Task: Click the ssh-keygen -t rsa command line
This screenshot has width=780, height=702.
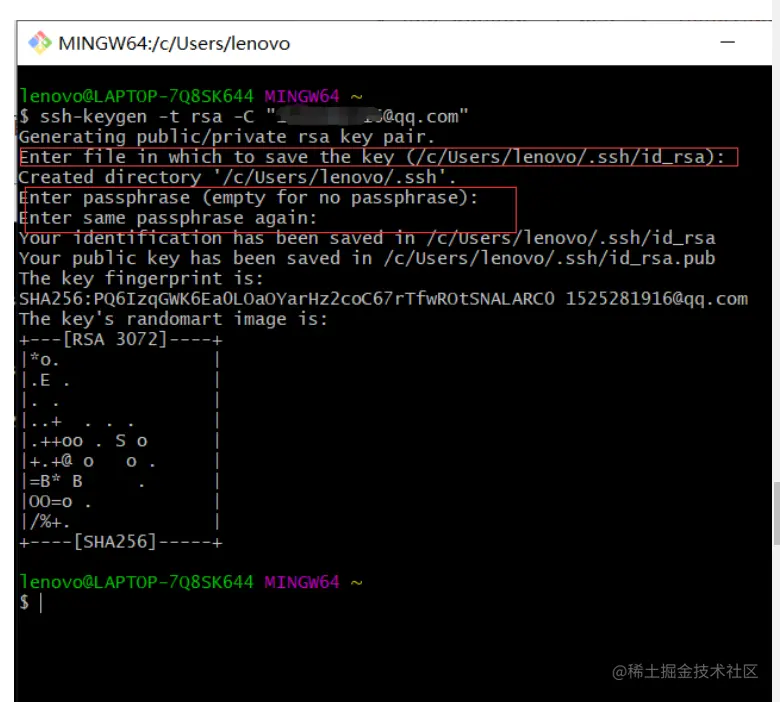Action: click(x=244, y=116)
